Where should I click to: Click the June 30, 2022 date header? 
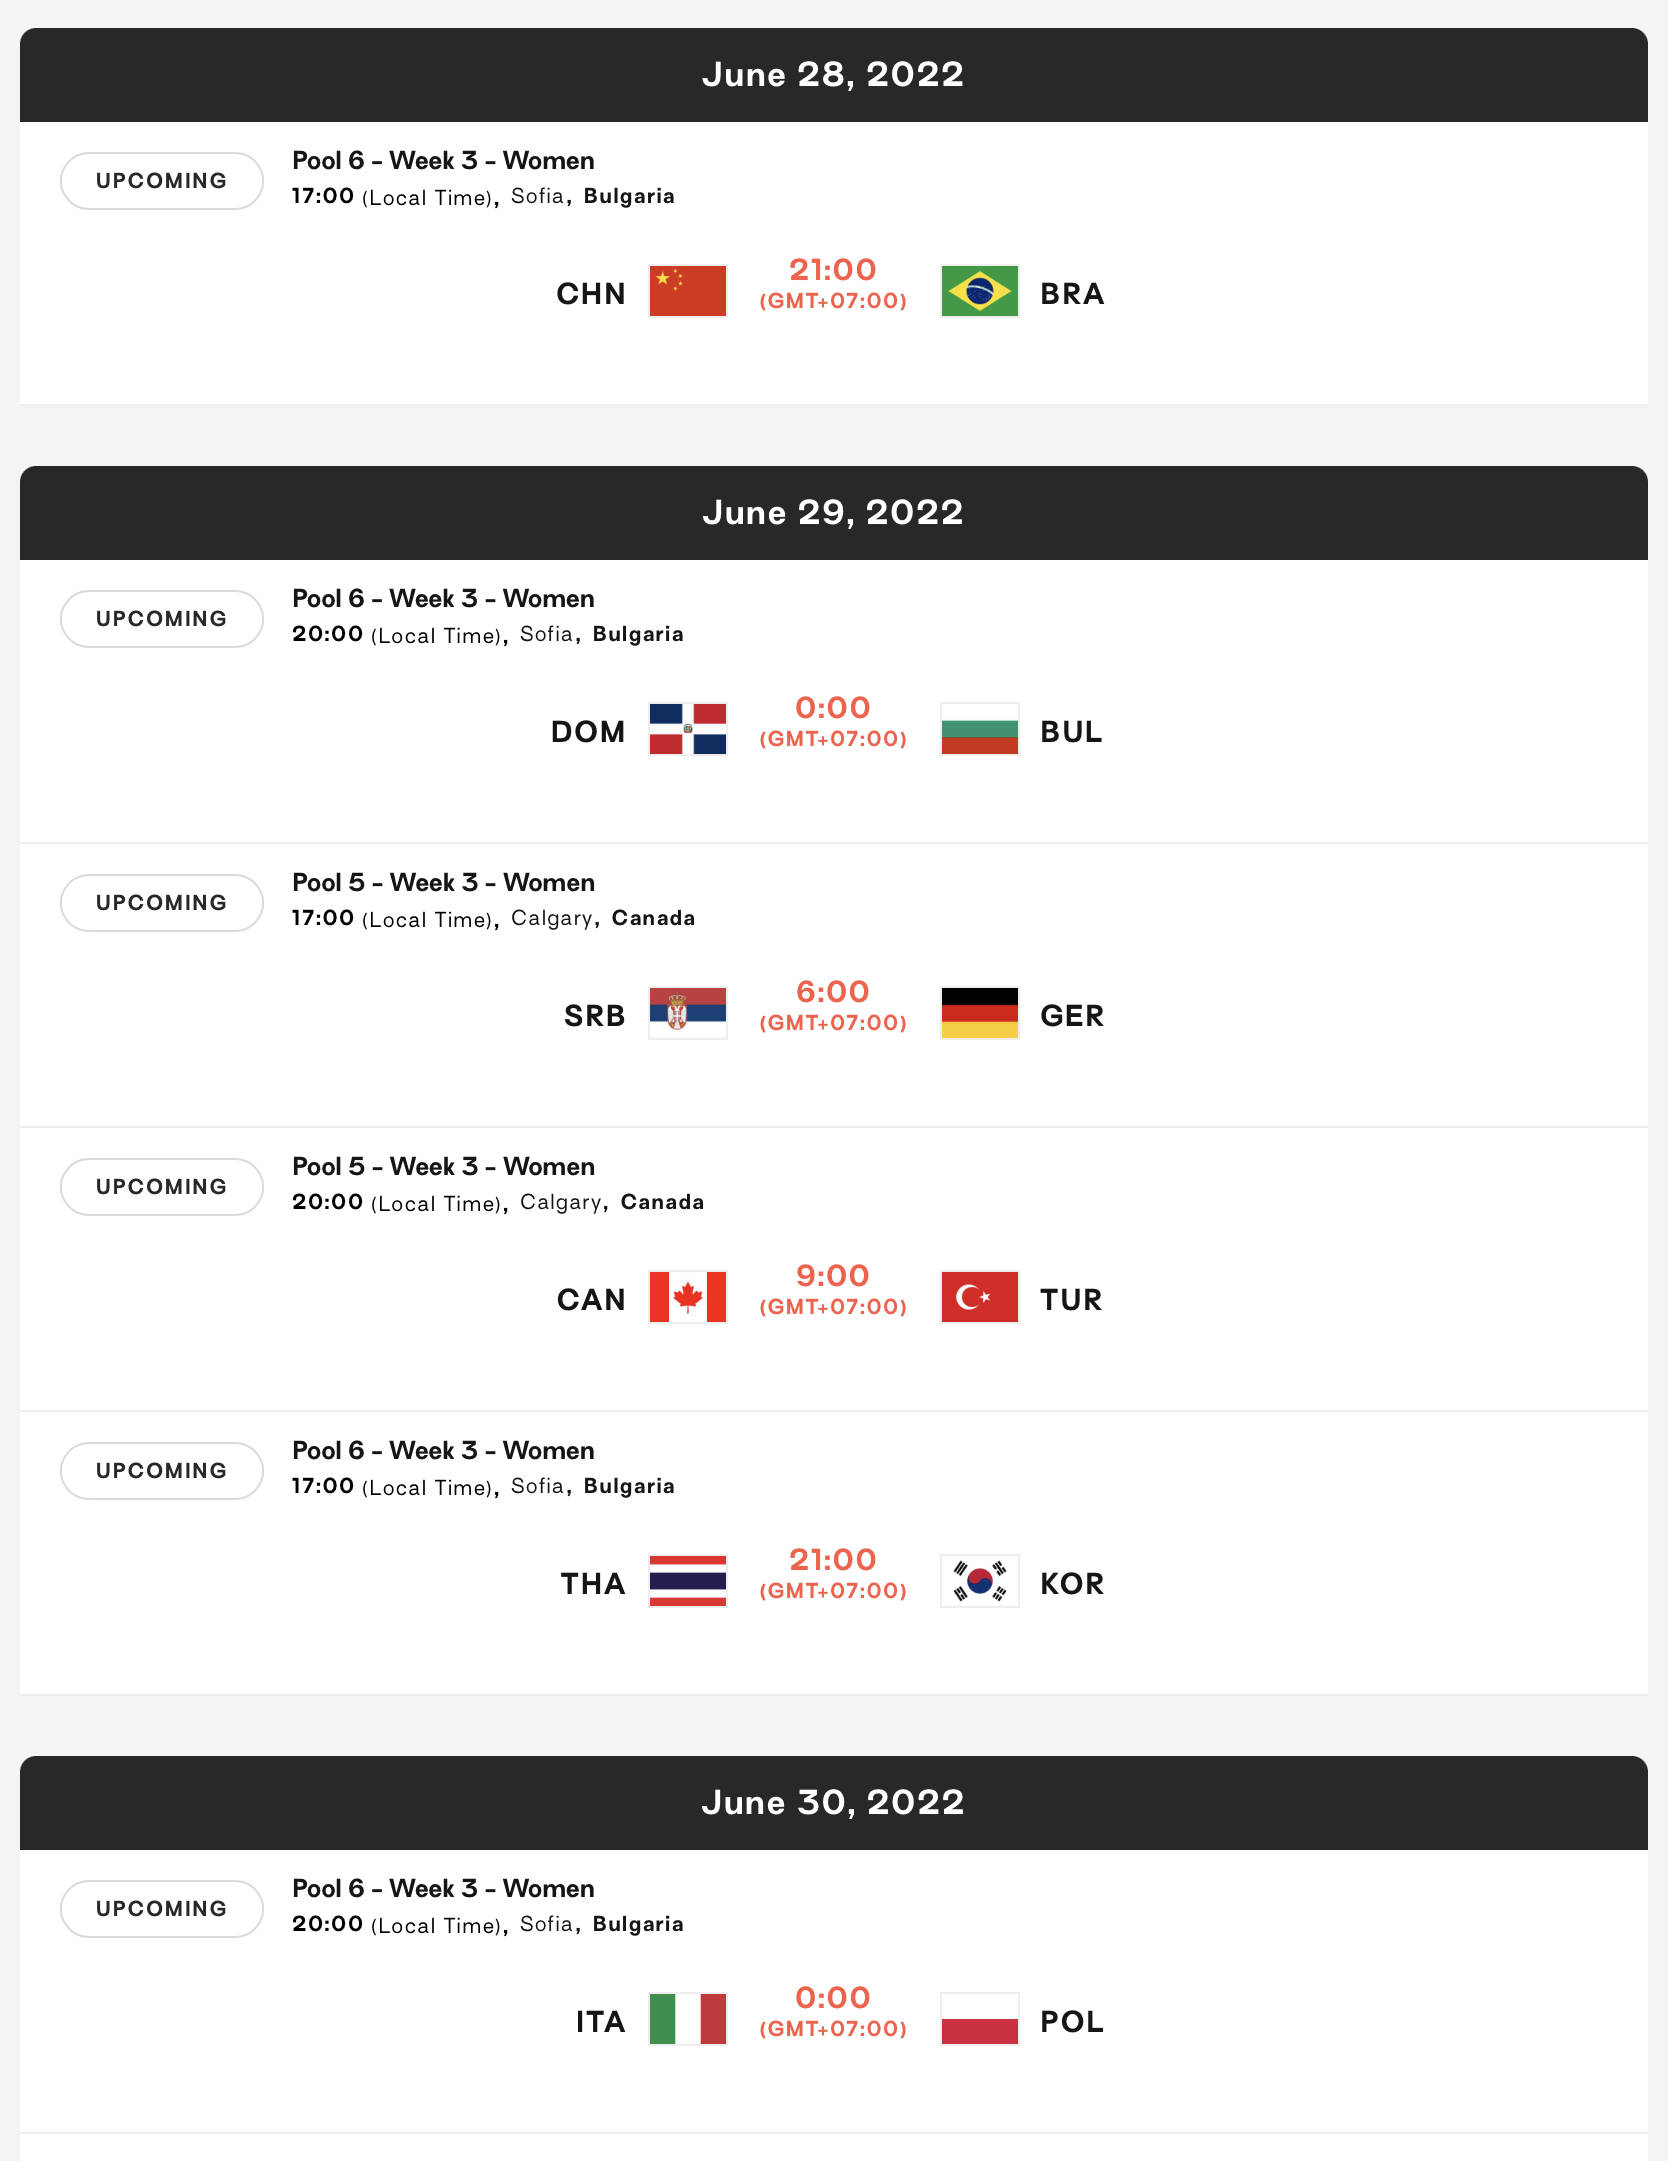pyautogui.click(x=832, y=1802)
